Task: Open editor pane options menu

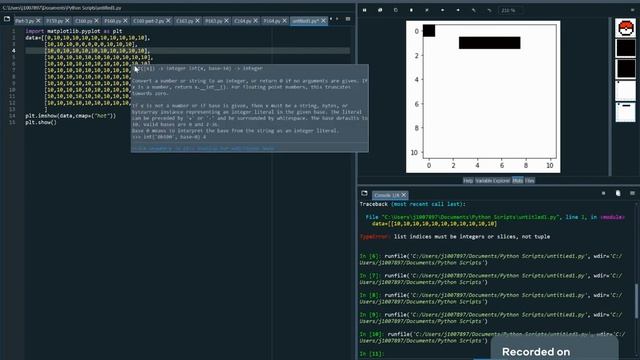Action: coord(348,19)
